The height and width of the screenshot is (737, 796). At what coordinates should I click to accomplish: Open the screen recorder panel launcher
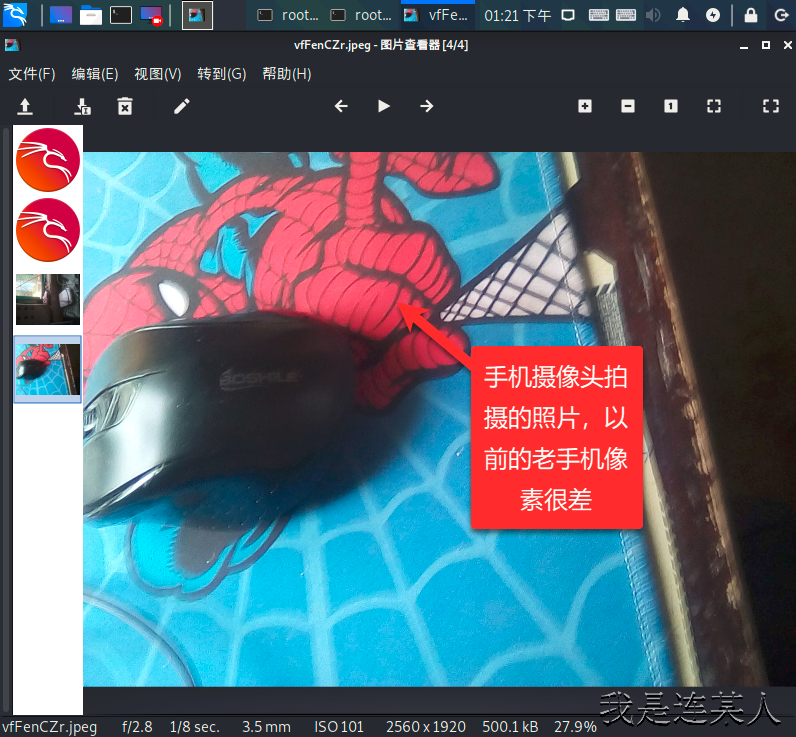point(151,15)
